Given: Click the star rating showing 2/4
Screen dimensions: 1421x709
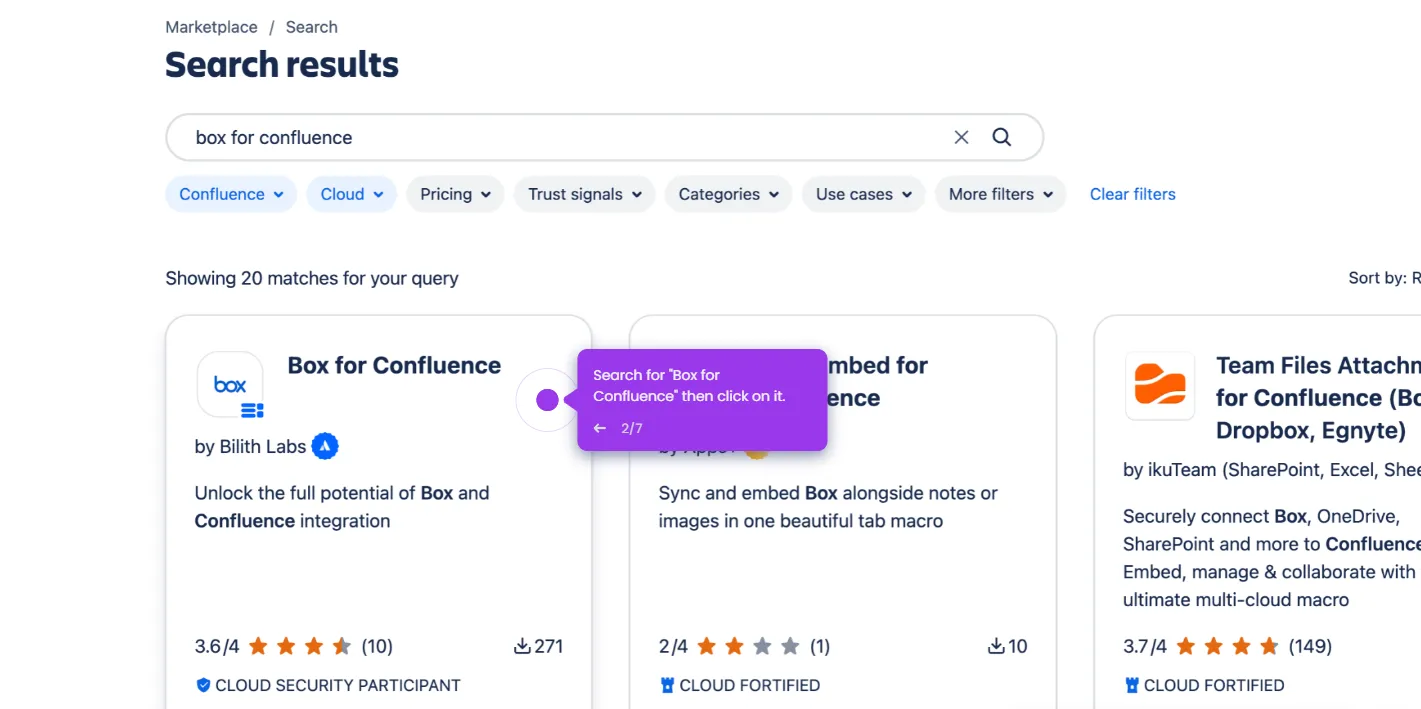Looking at the screenshot, I should [749, 646].
